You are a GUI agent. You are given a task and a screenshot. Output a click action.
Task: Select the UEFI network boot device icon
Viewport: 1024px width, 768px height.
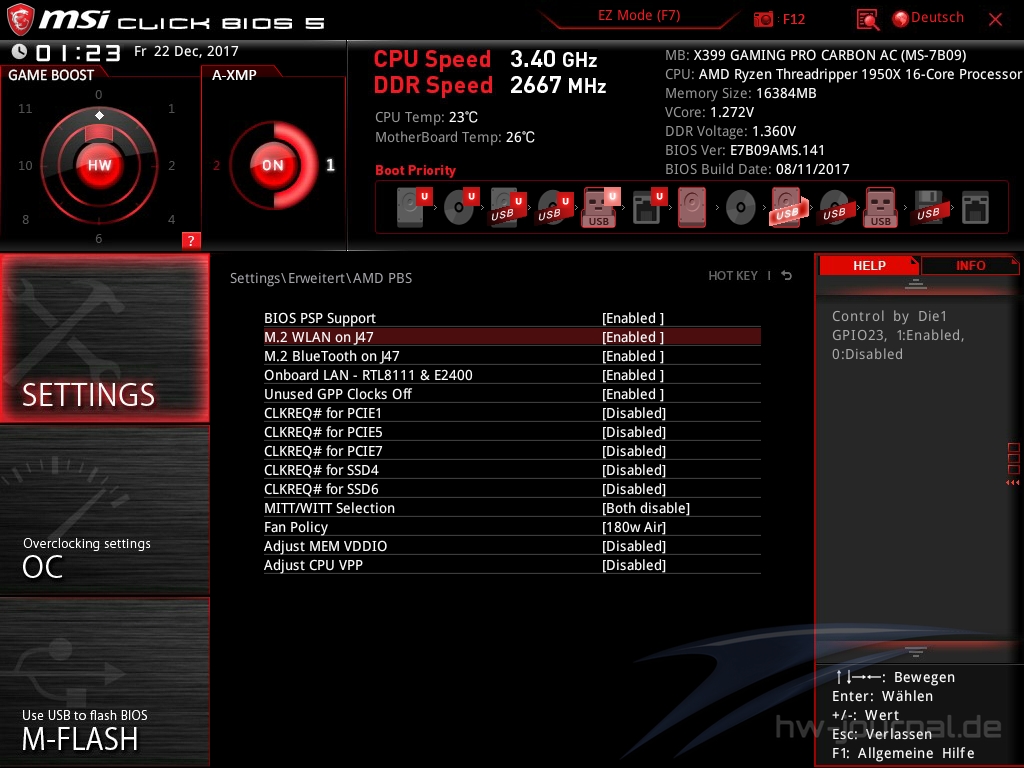(648, 207)
